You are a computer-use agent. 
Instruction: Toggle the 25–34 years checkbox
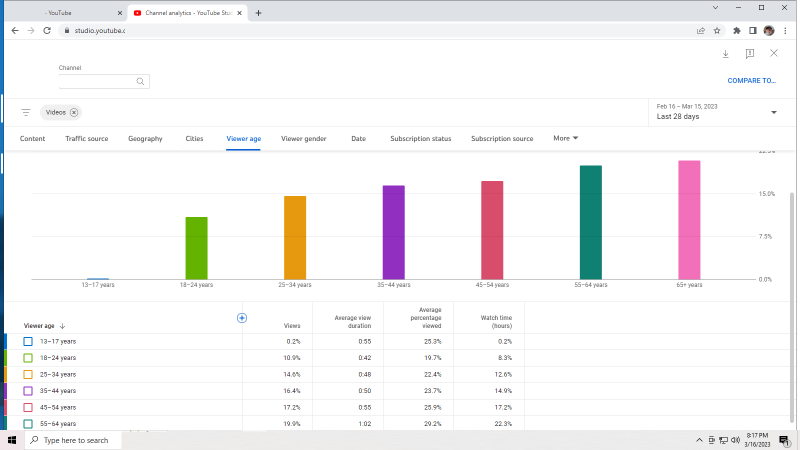tap(29, 374)
